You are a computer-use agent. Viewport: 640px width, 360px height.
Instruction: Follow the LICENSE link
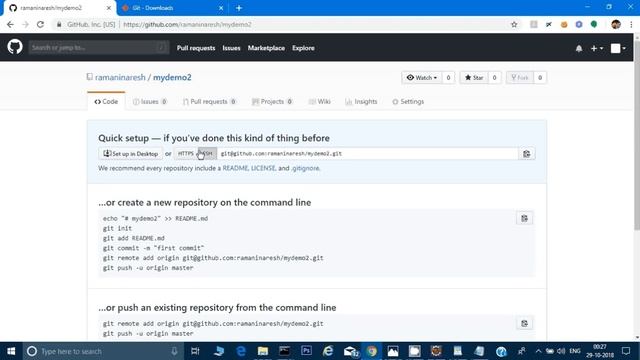tap(263, 168)
